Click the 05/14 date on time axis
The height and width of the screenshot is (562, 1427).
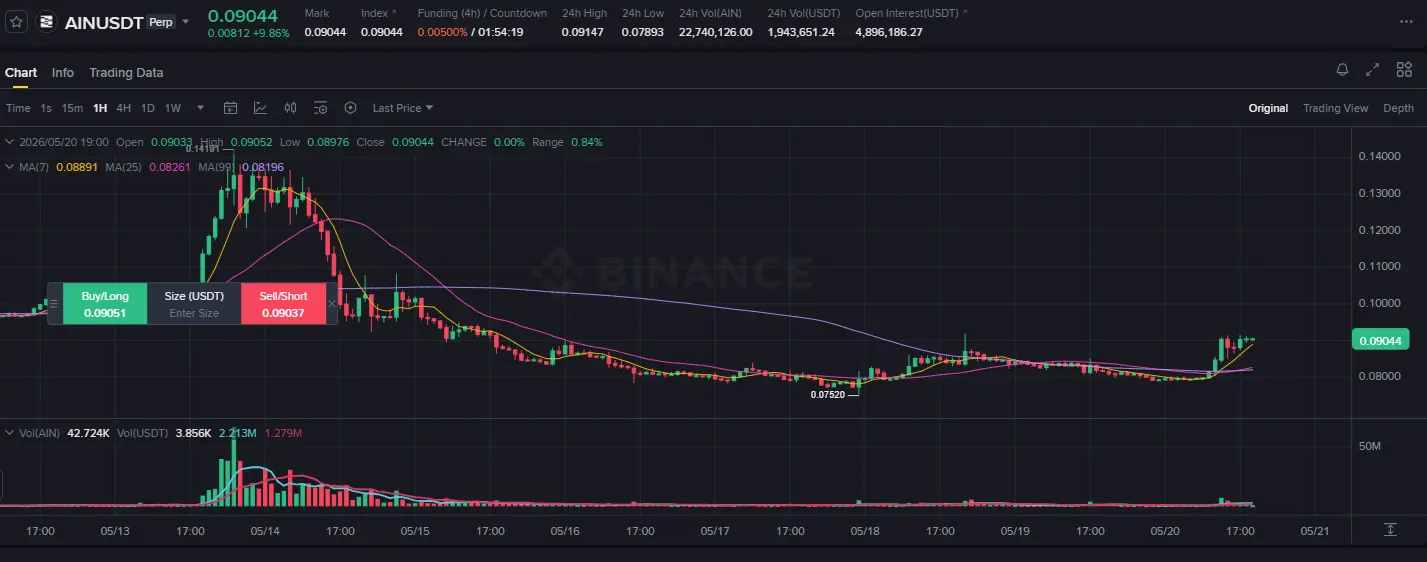[x=265, y=531]
